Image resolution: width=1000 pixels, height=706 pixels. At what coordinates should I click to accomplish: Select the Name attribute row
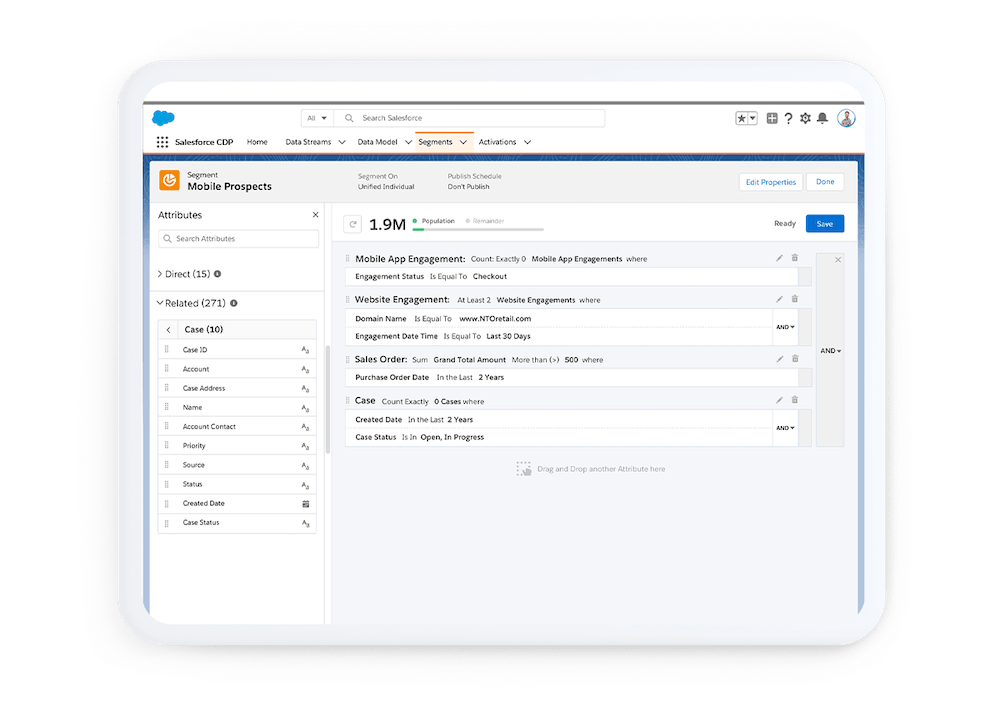(x=237, y=408)
